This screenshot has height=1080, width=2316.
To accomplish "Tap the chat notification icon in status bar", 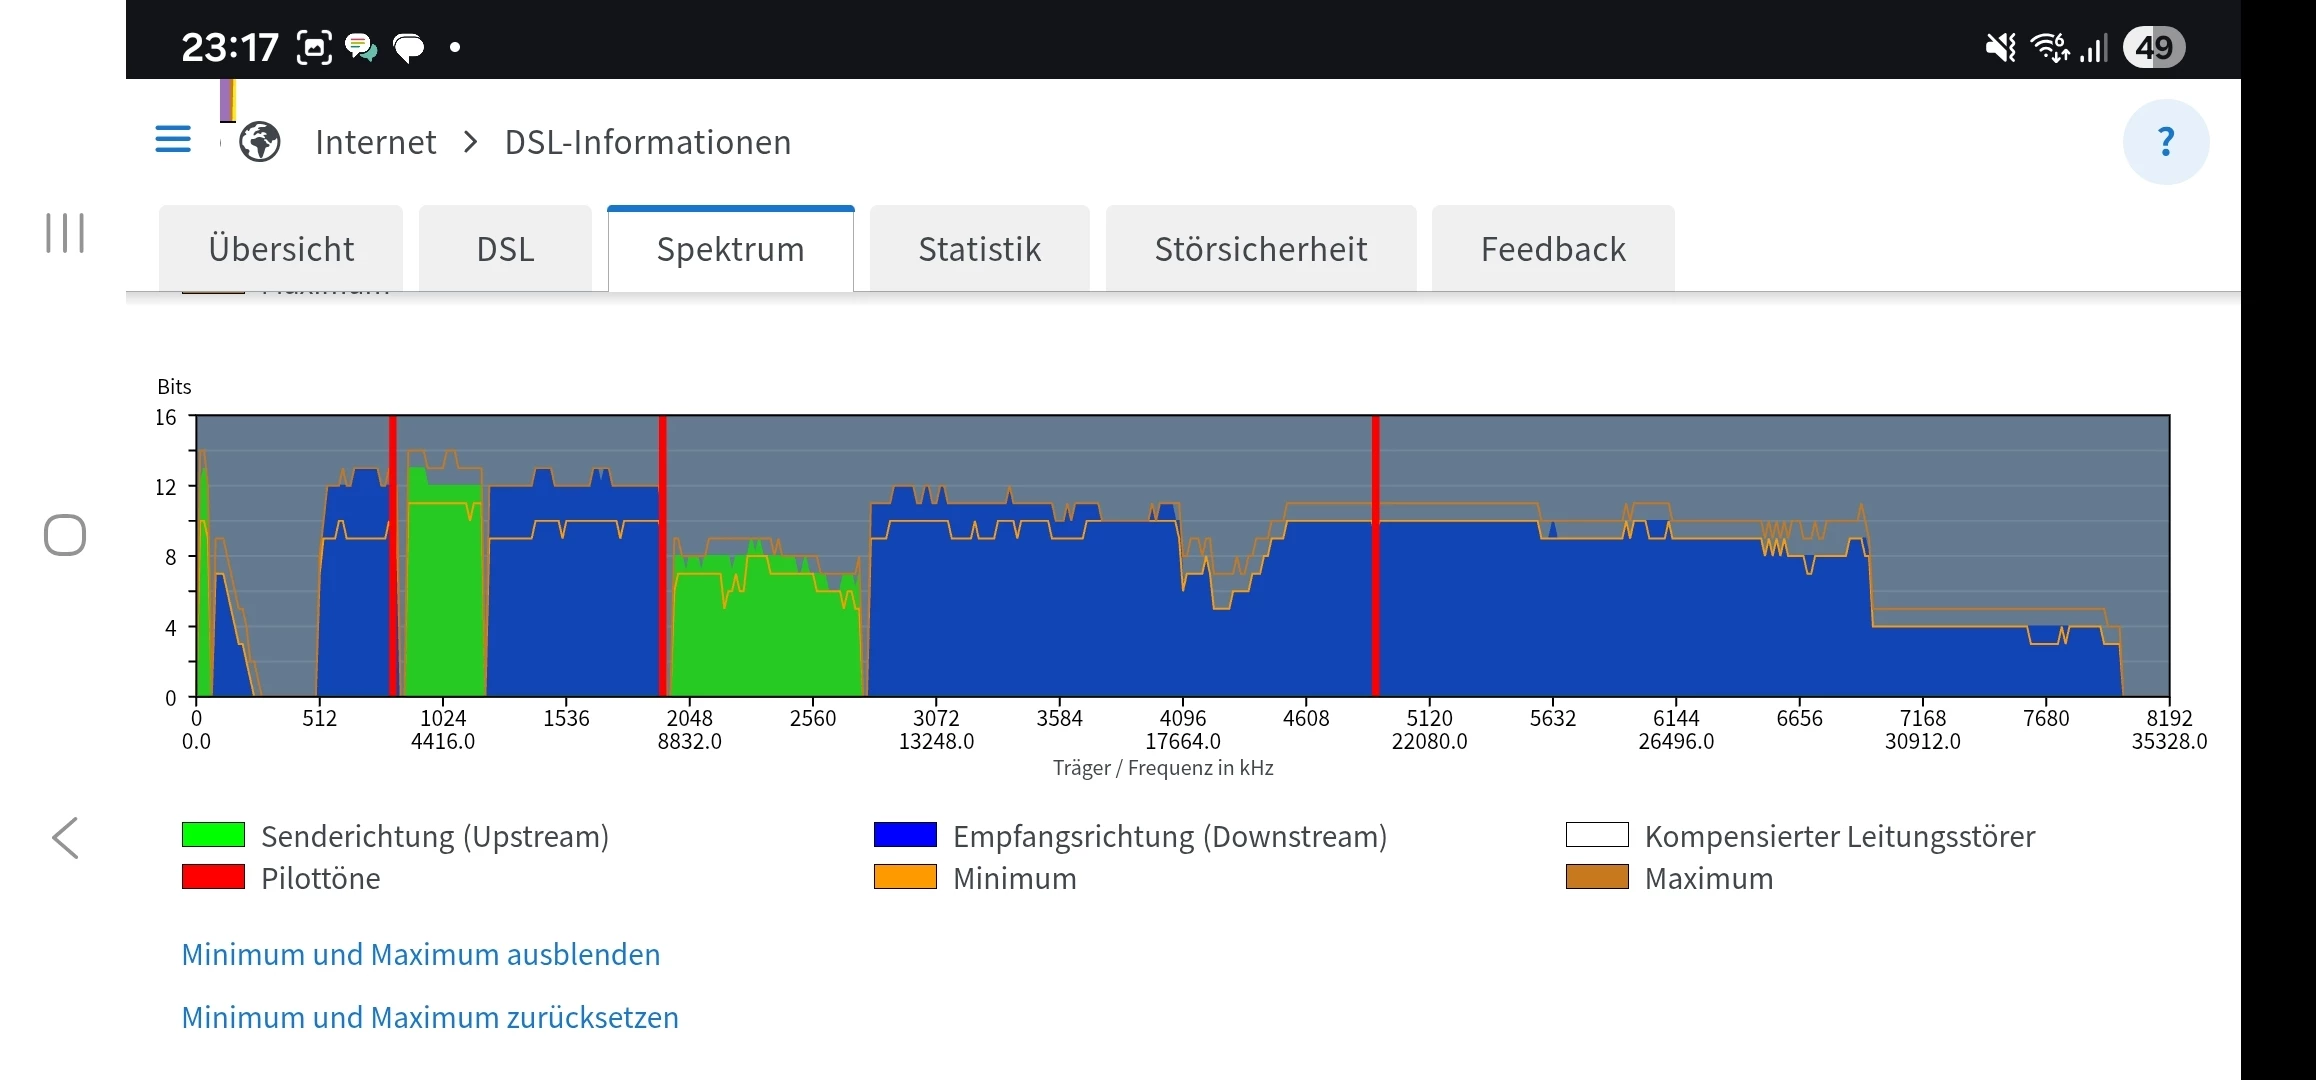I will tap(360, 47).
